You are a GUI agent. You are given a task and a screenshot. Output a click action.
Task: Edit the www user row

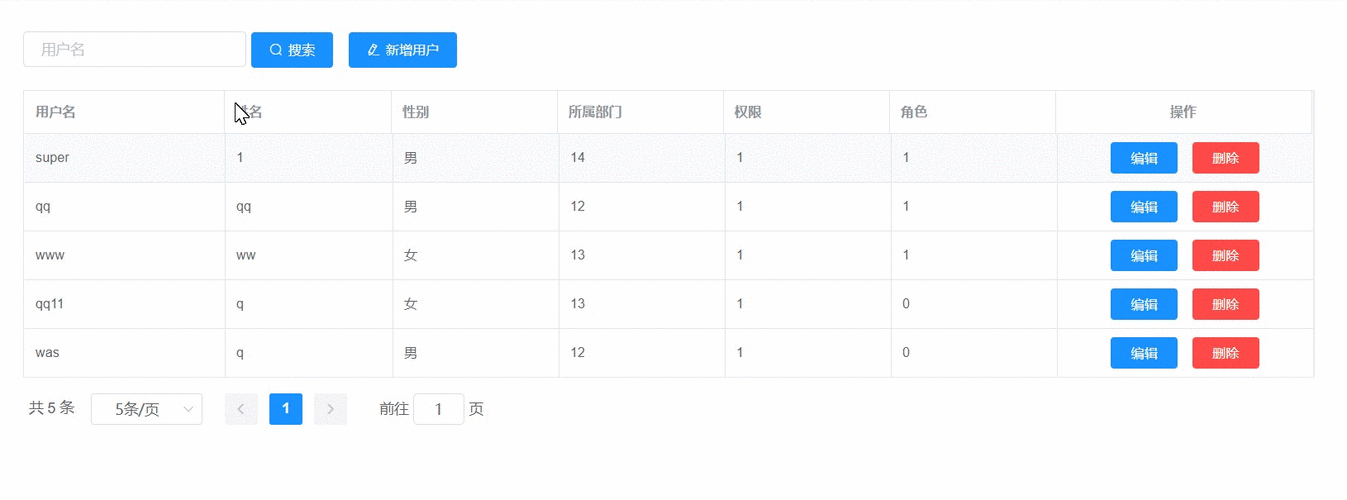pyautogui.click(x=1144, y=255)
